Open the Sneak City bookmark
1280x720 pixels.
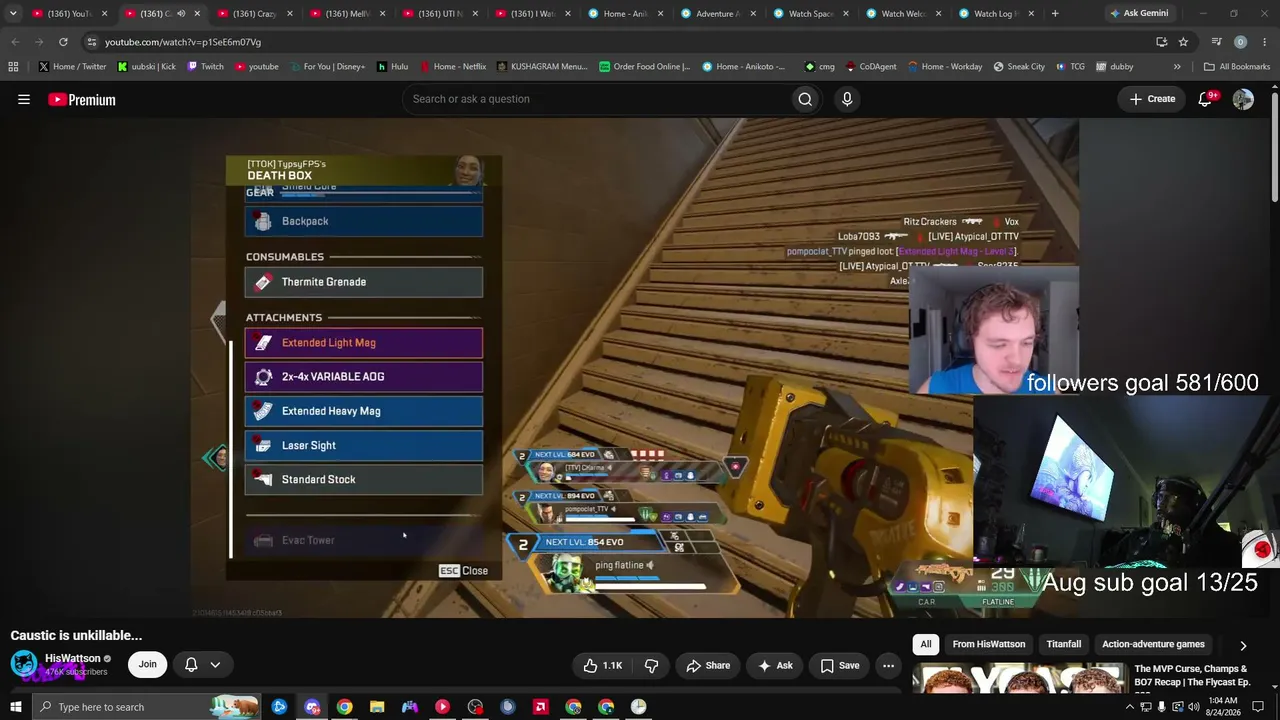coord(1019,67)
